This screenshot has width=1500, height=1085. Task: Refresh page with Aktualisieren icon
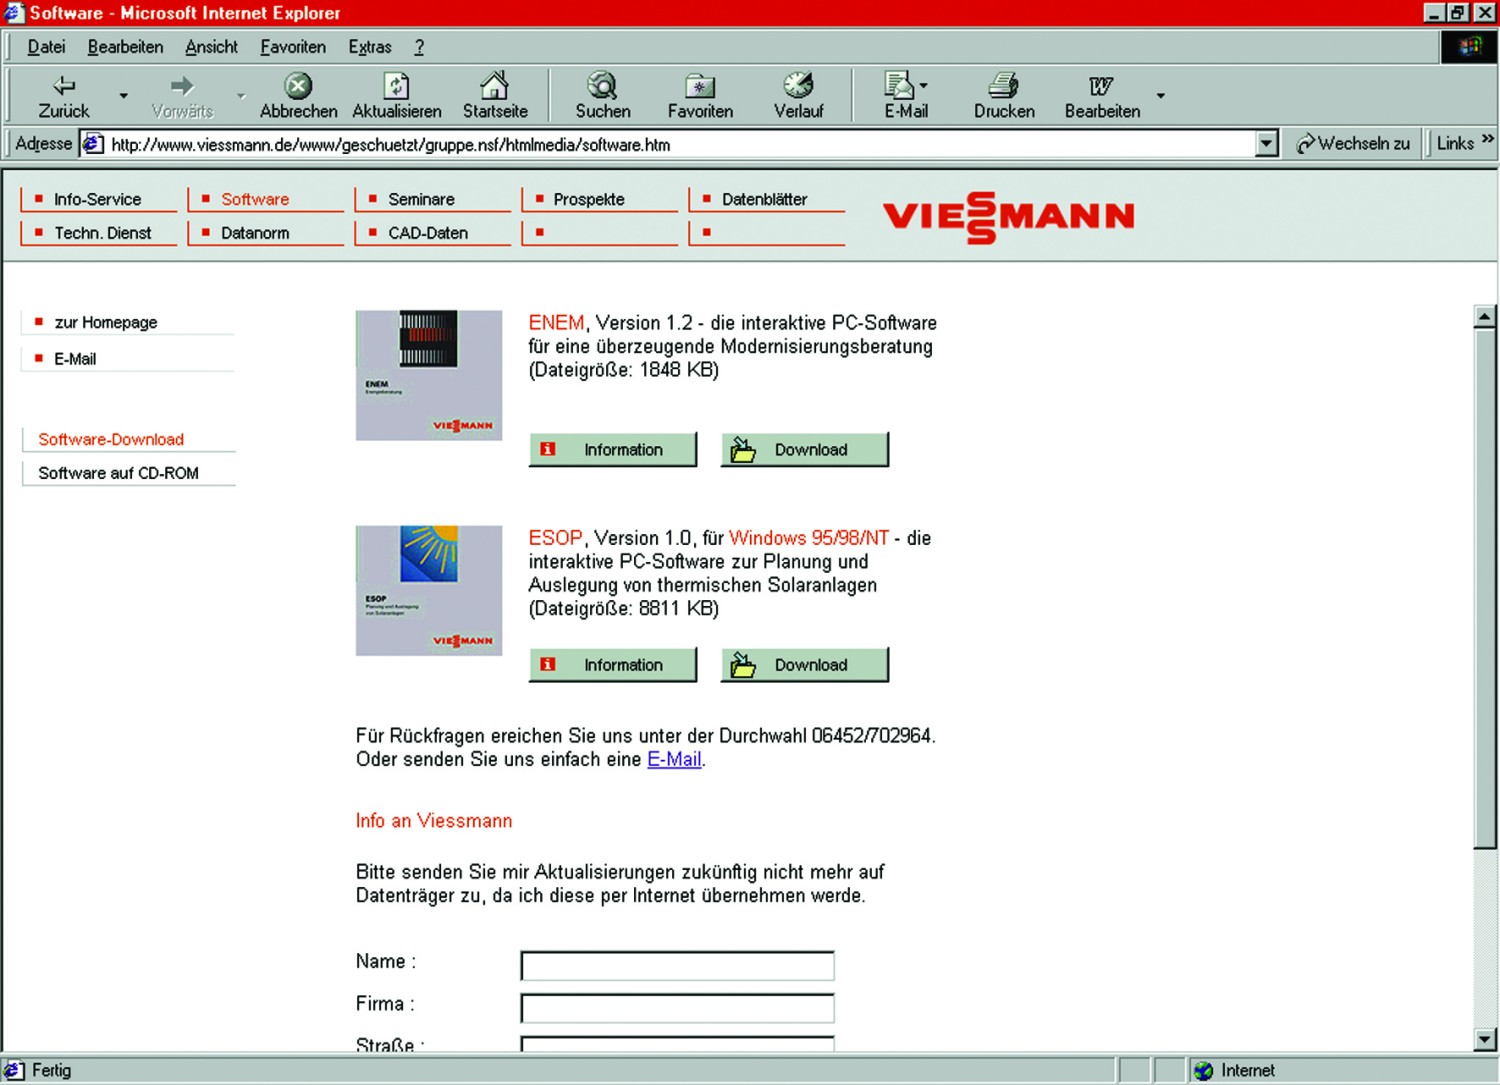(396, 86)
